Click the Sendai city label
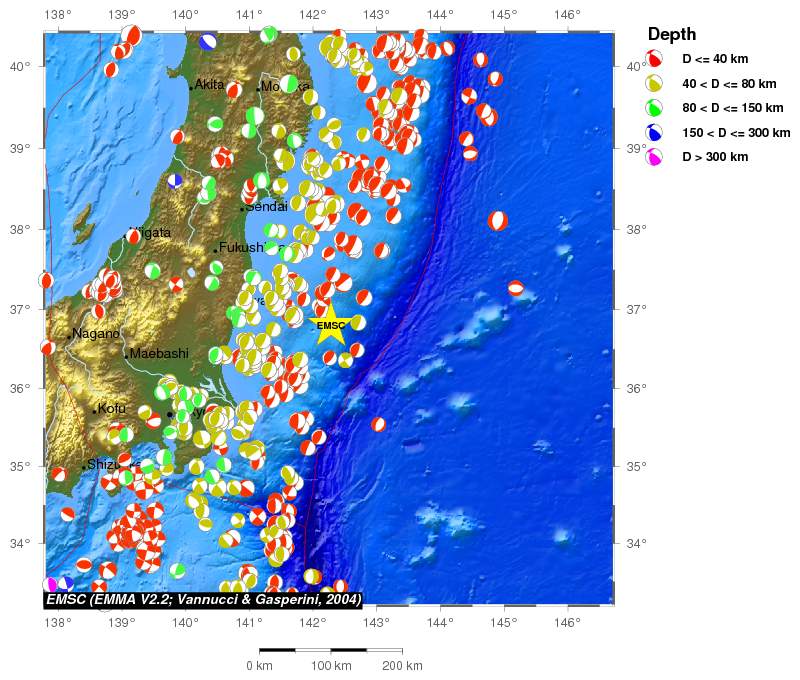Image resolution: width=800 pixels, height=680 pixels. click(x=265, y=207)
